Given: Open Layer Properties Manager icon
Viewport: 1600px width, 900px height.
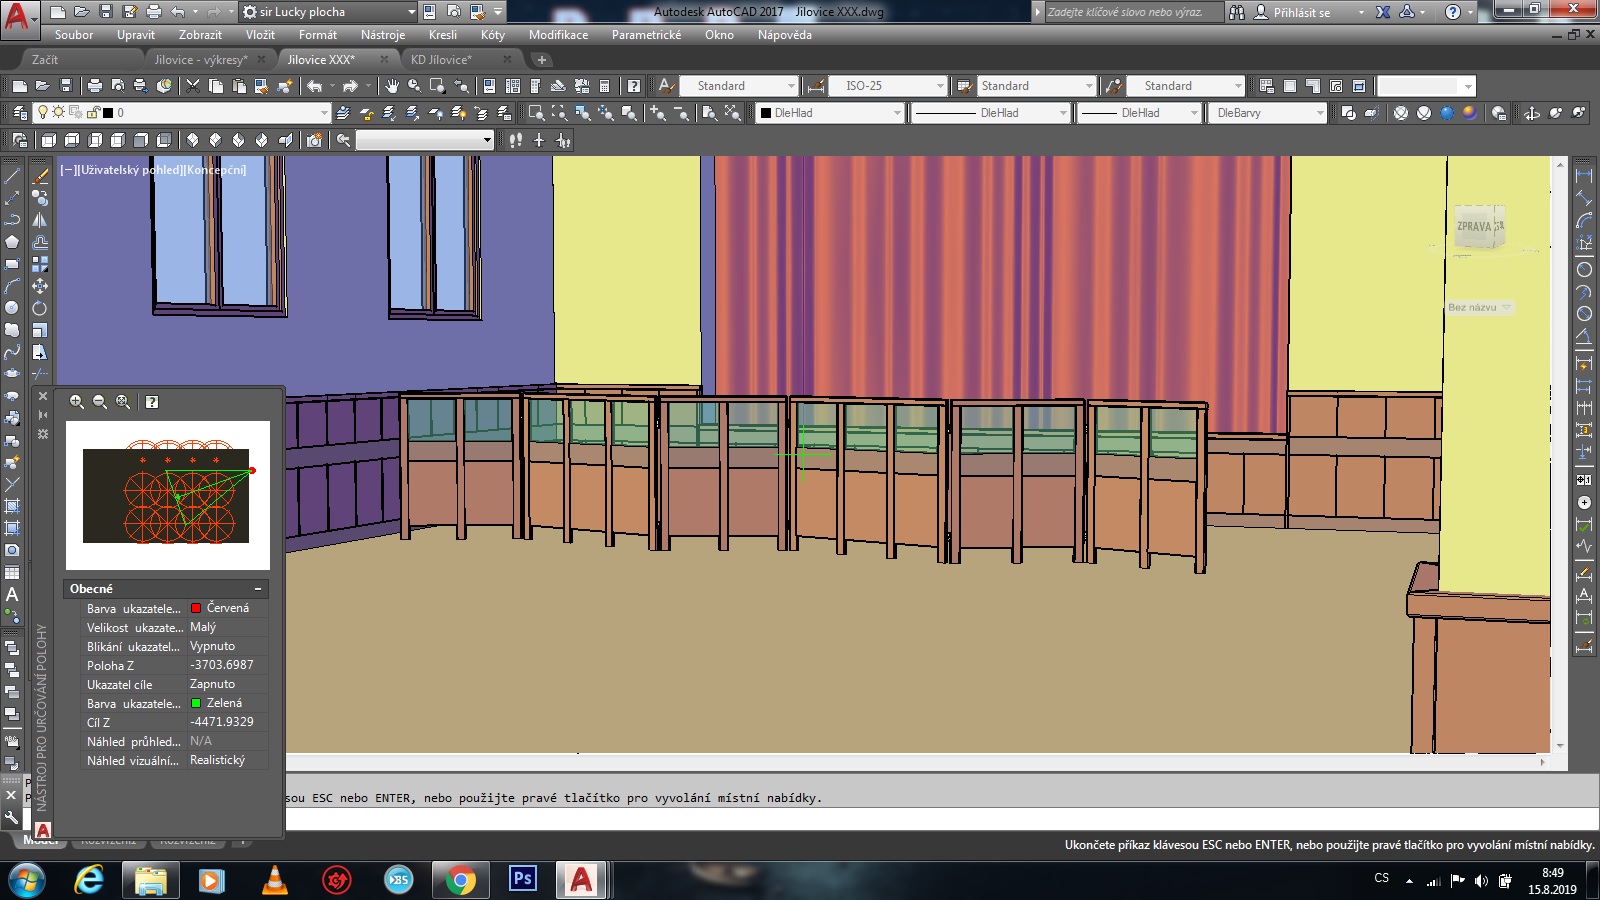Looking at the screenshot, I should [x=20, y=113].
